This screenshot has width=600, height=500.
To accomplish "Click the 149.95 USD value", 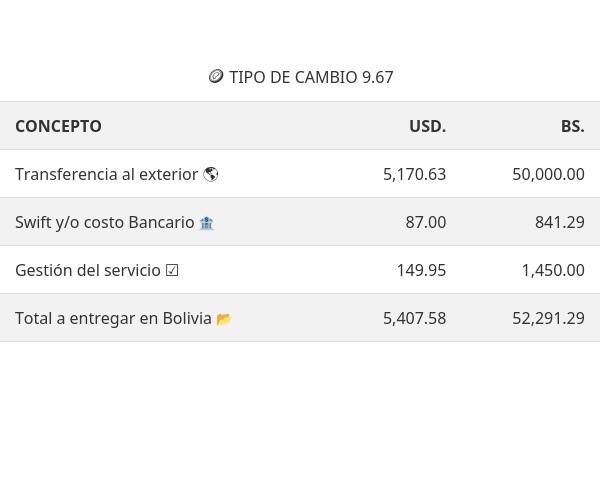I will point(421,270).
